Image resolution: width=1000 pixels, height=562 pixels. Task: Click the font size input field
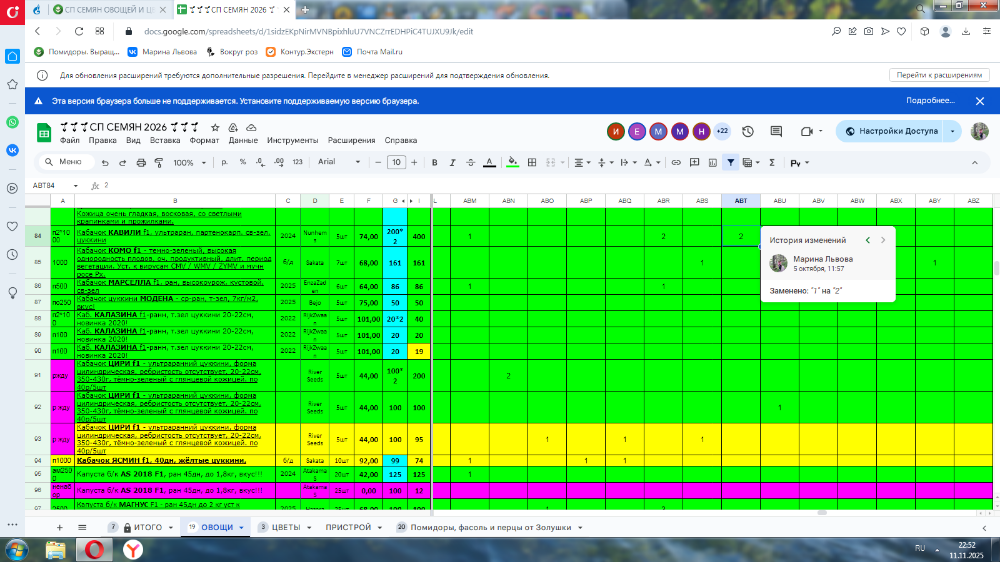pyautogui.click(x=396, y=162)
